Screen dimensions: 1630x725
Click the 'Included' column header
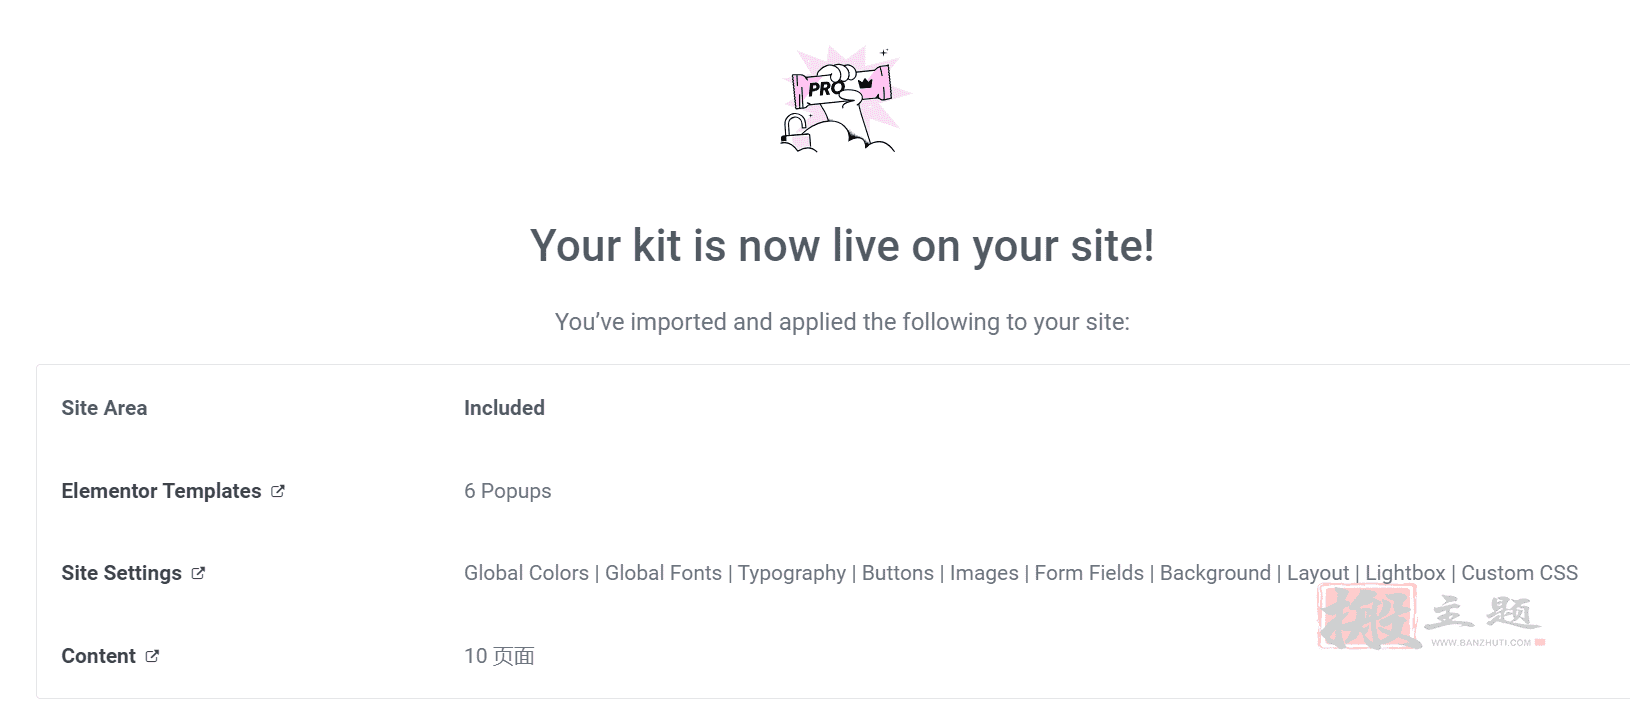[504, 408]
